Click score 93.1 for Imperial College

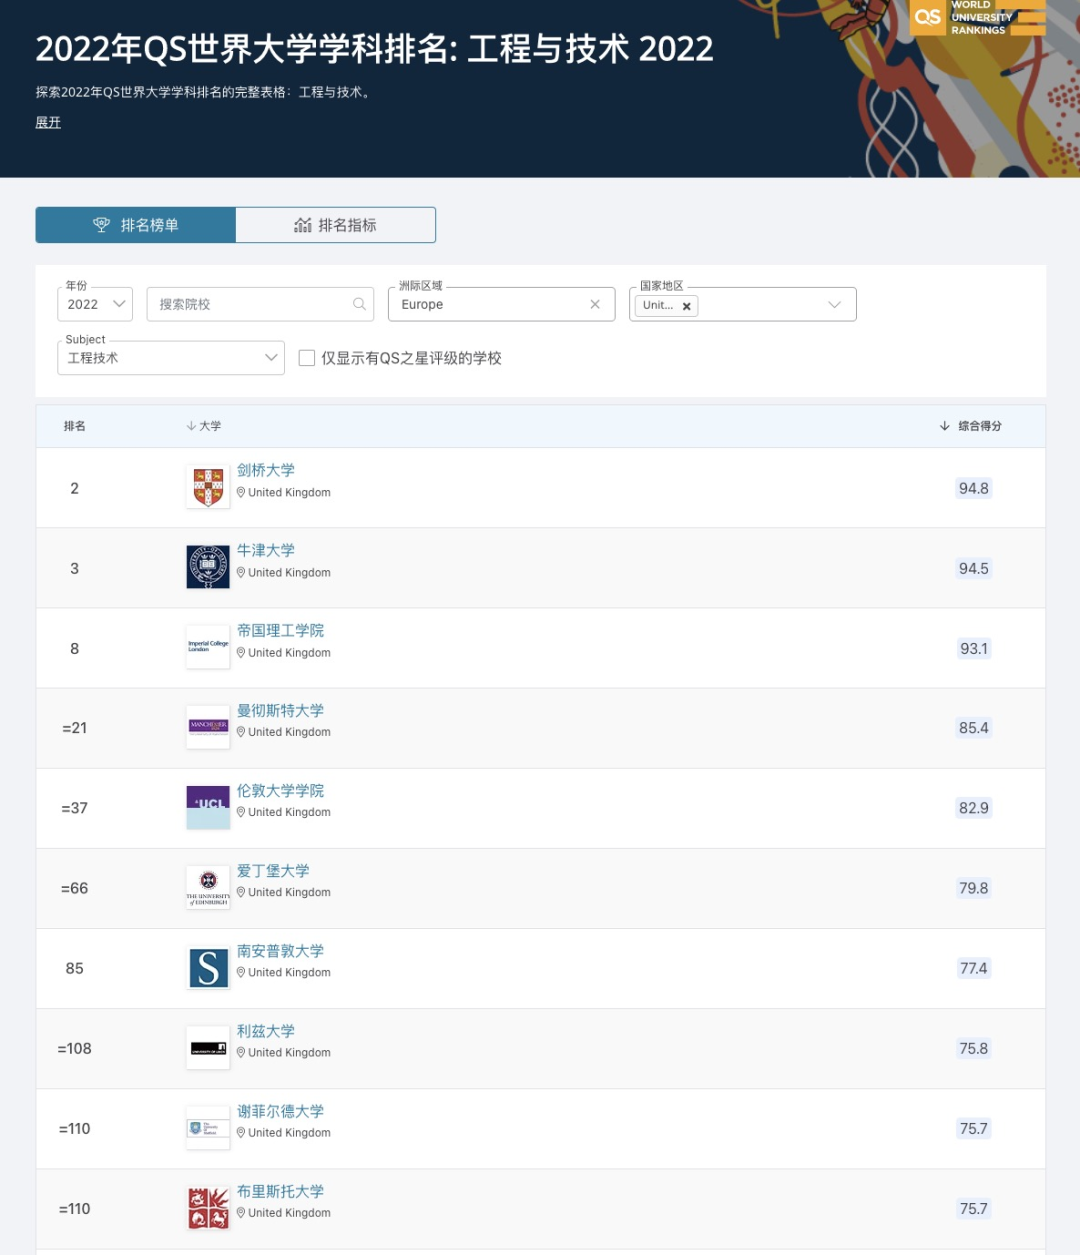(973, 648)
